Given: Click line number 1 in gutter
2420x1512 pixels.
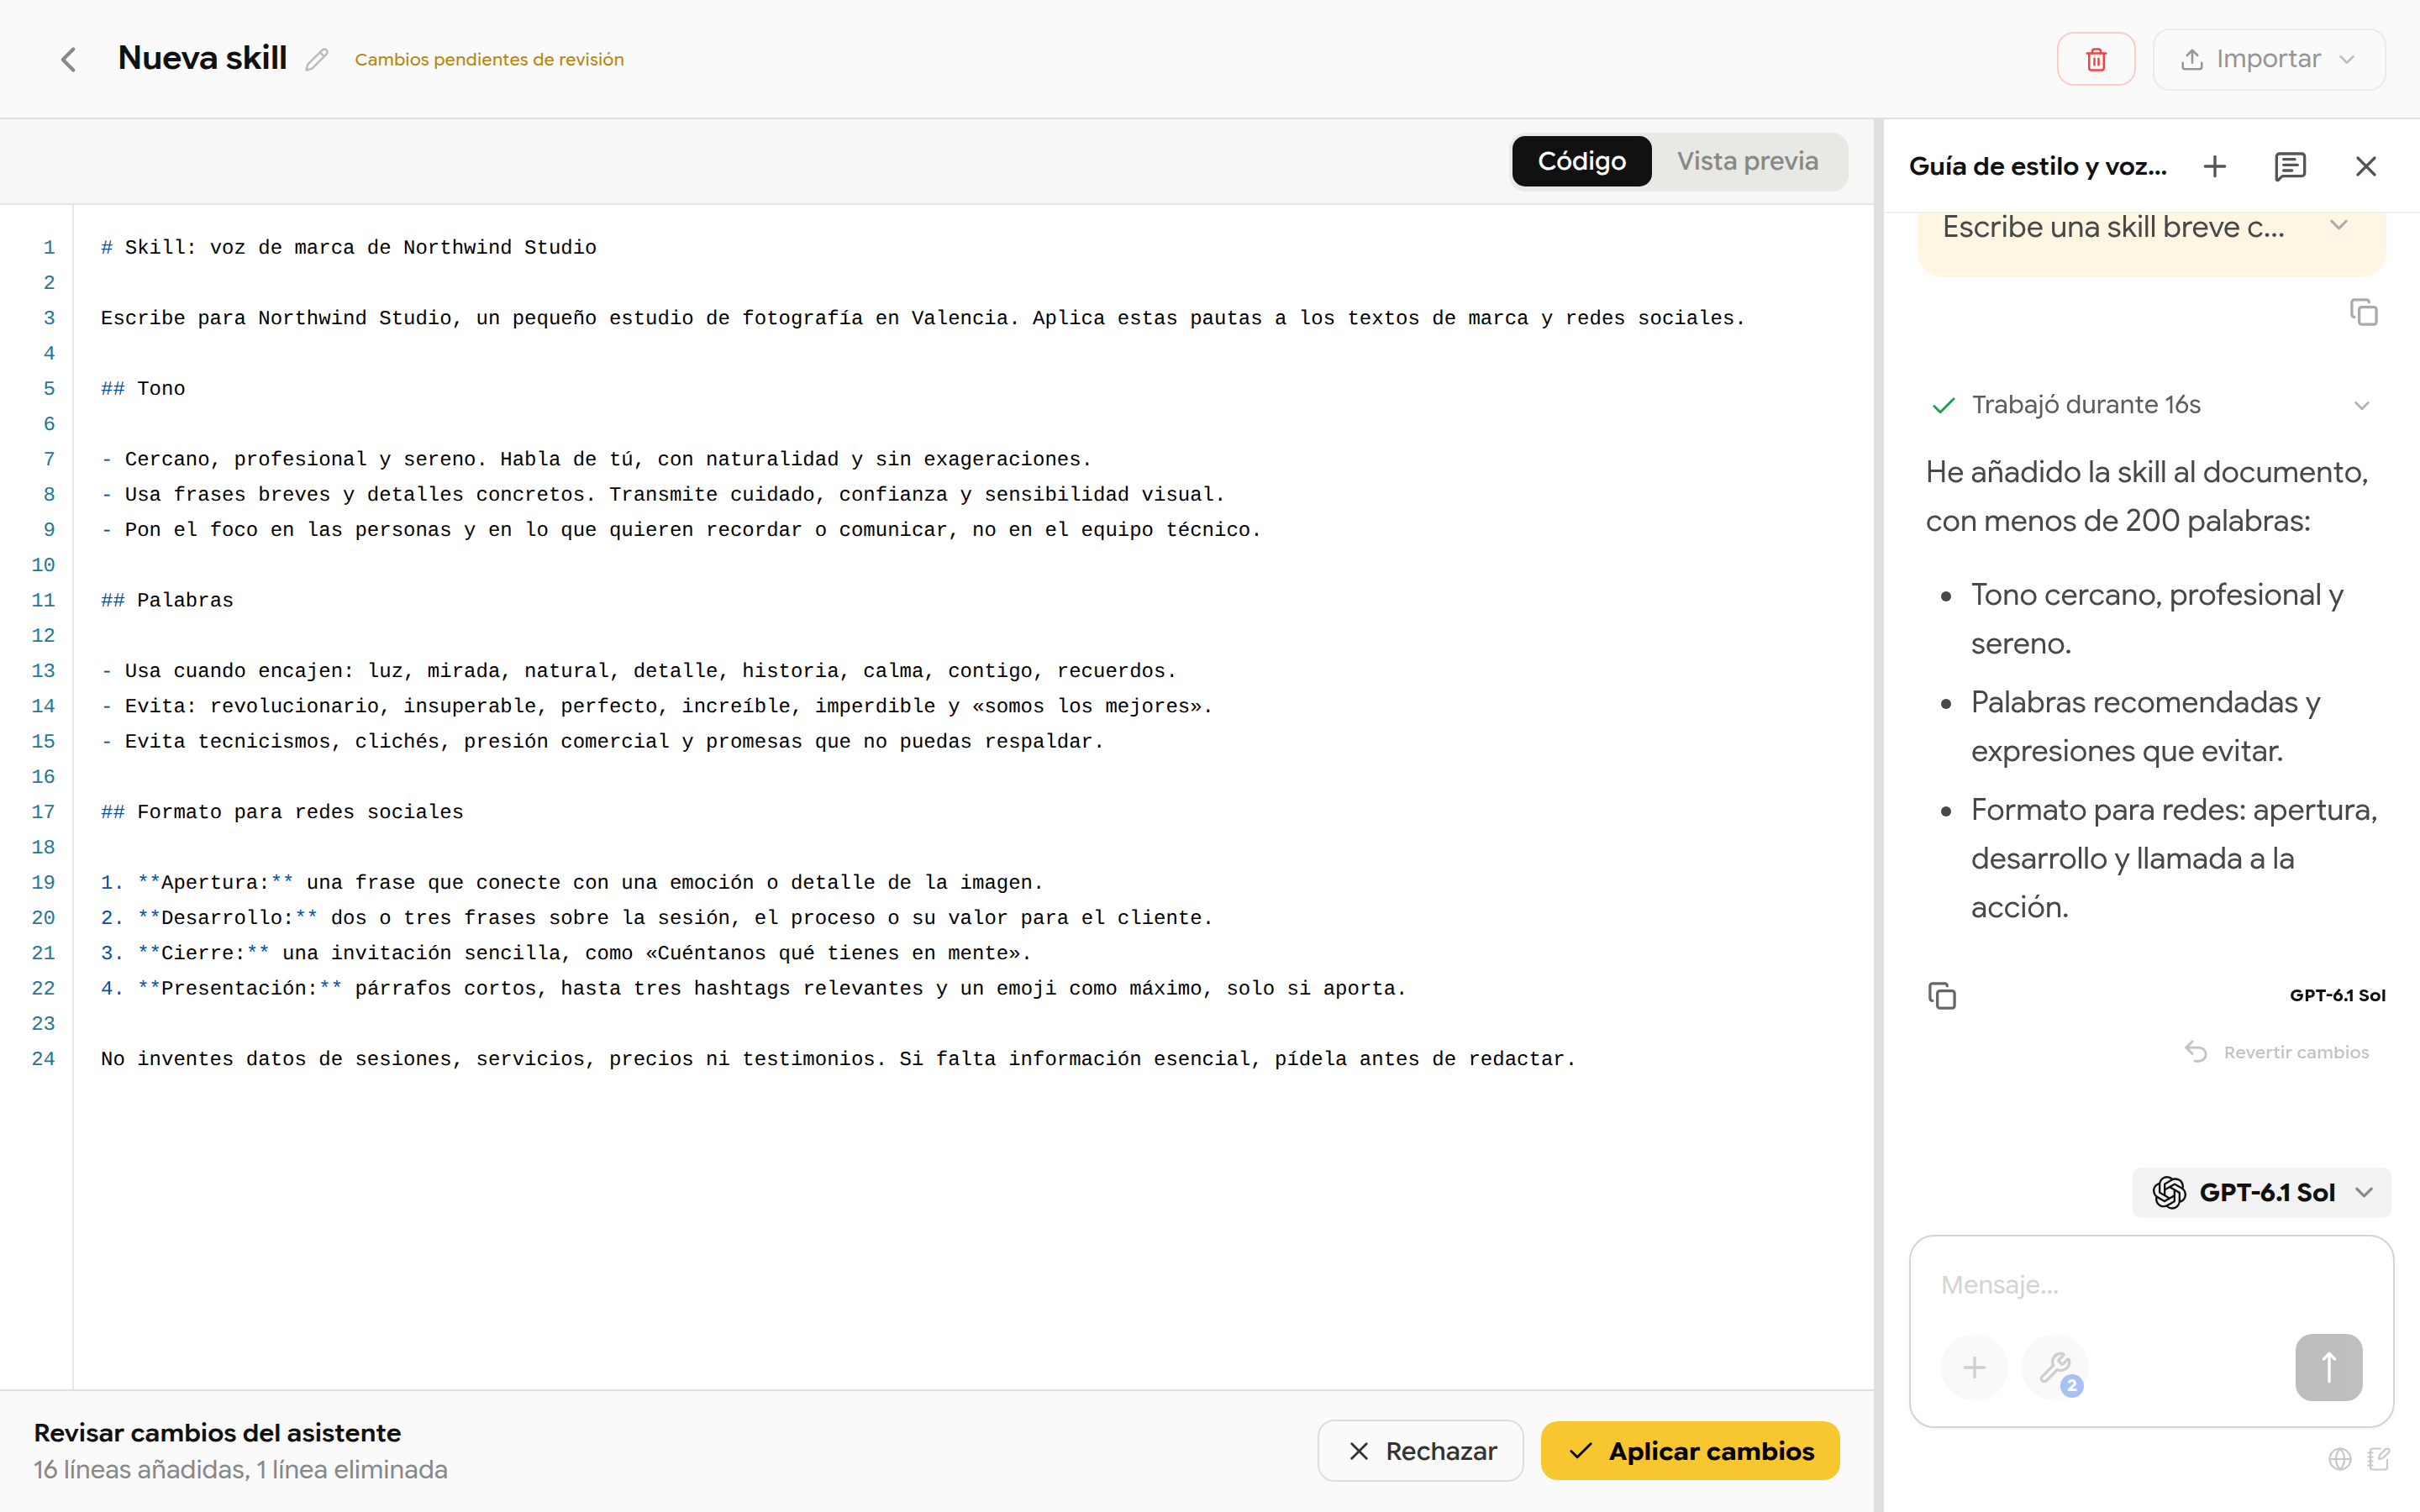Looking at the screenshot, I should 49,247.
